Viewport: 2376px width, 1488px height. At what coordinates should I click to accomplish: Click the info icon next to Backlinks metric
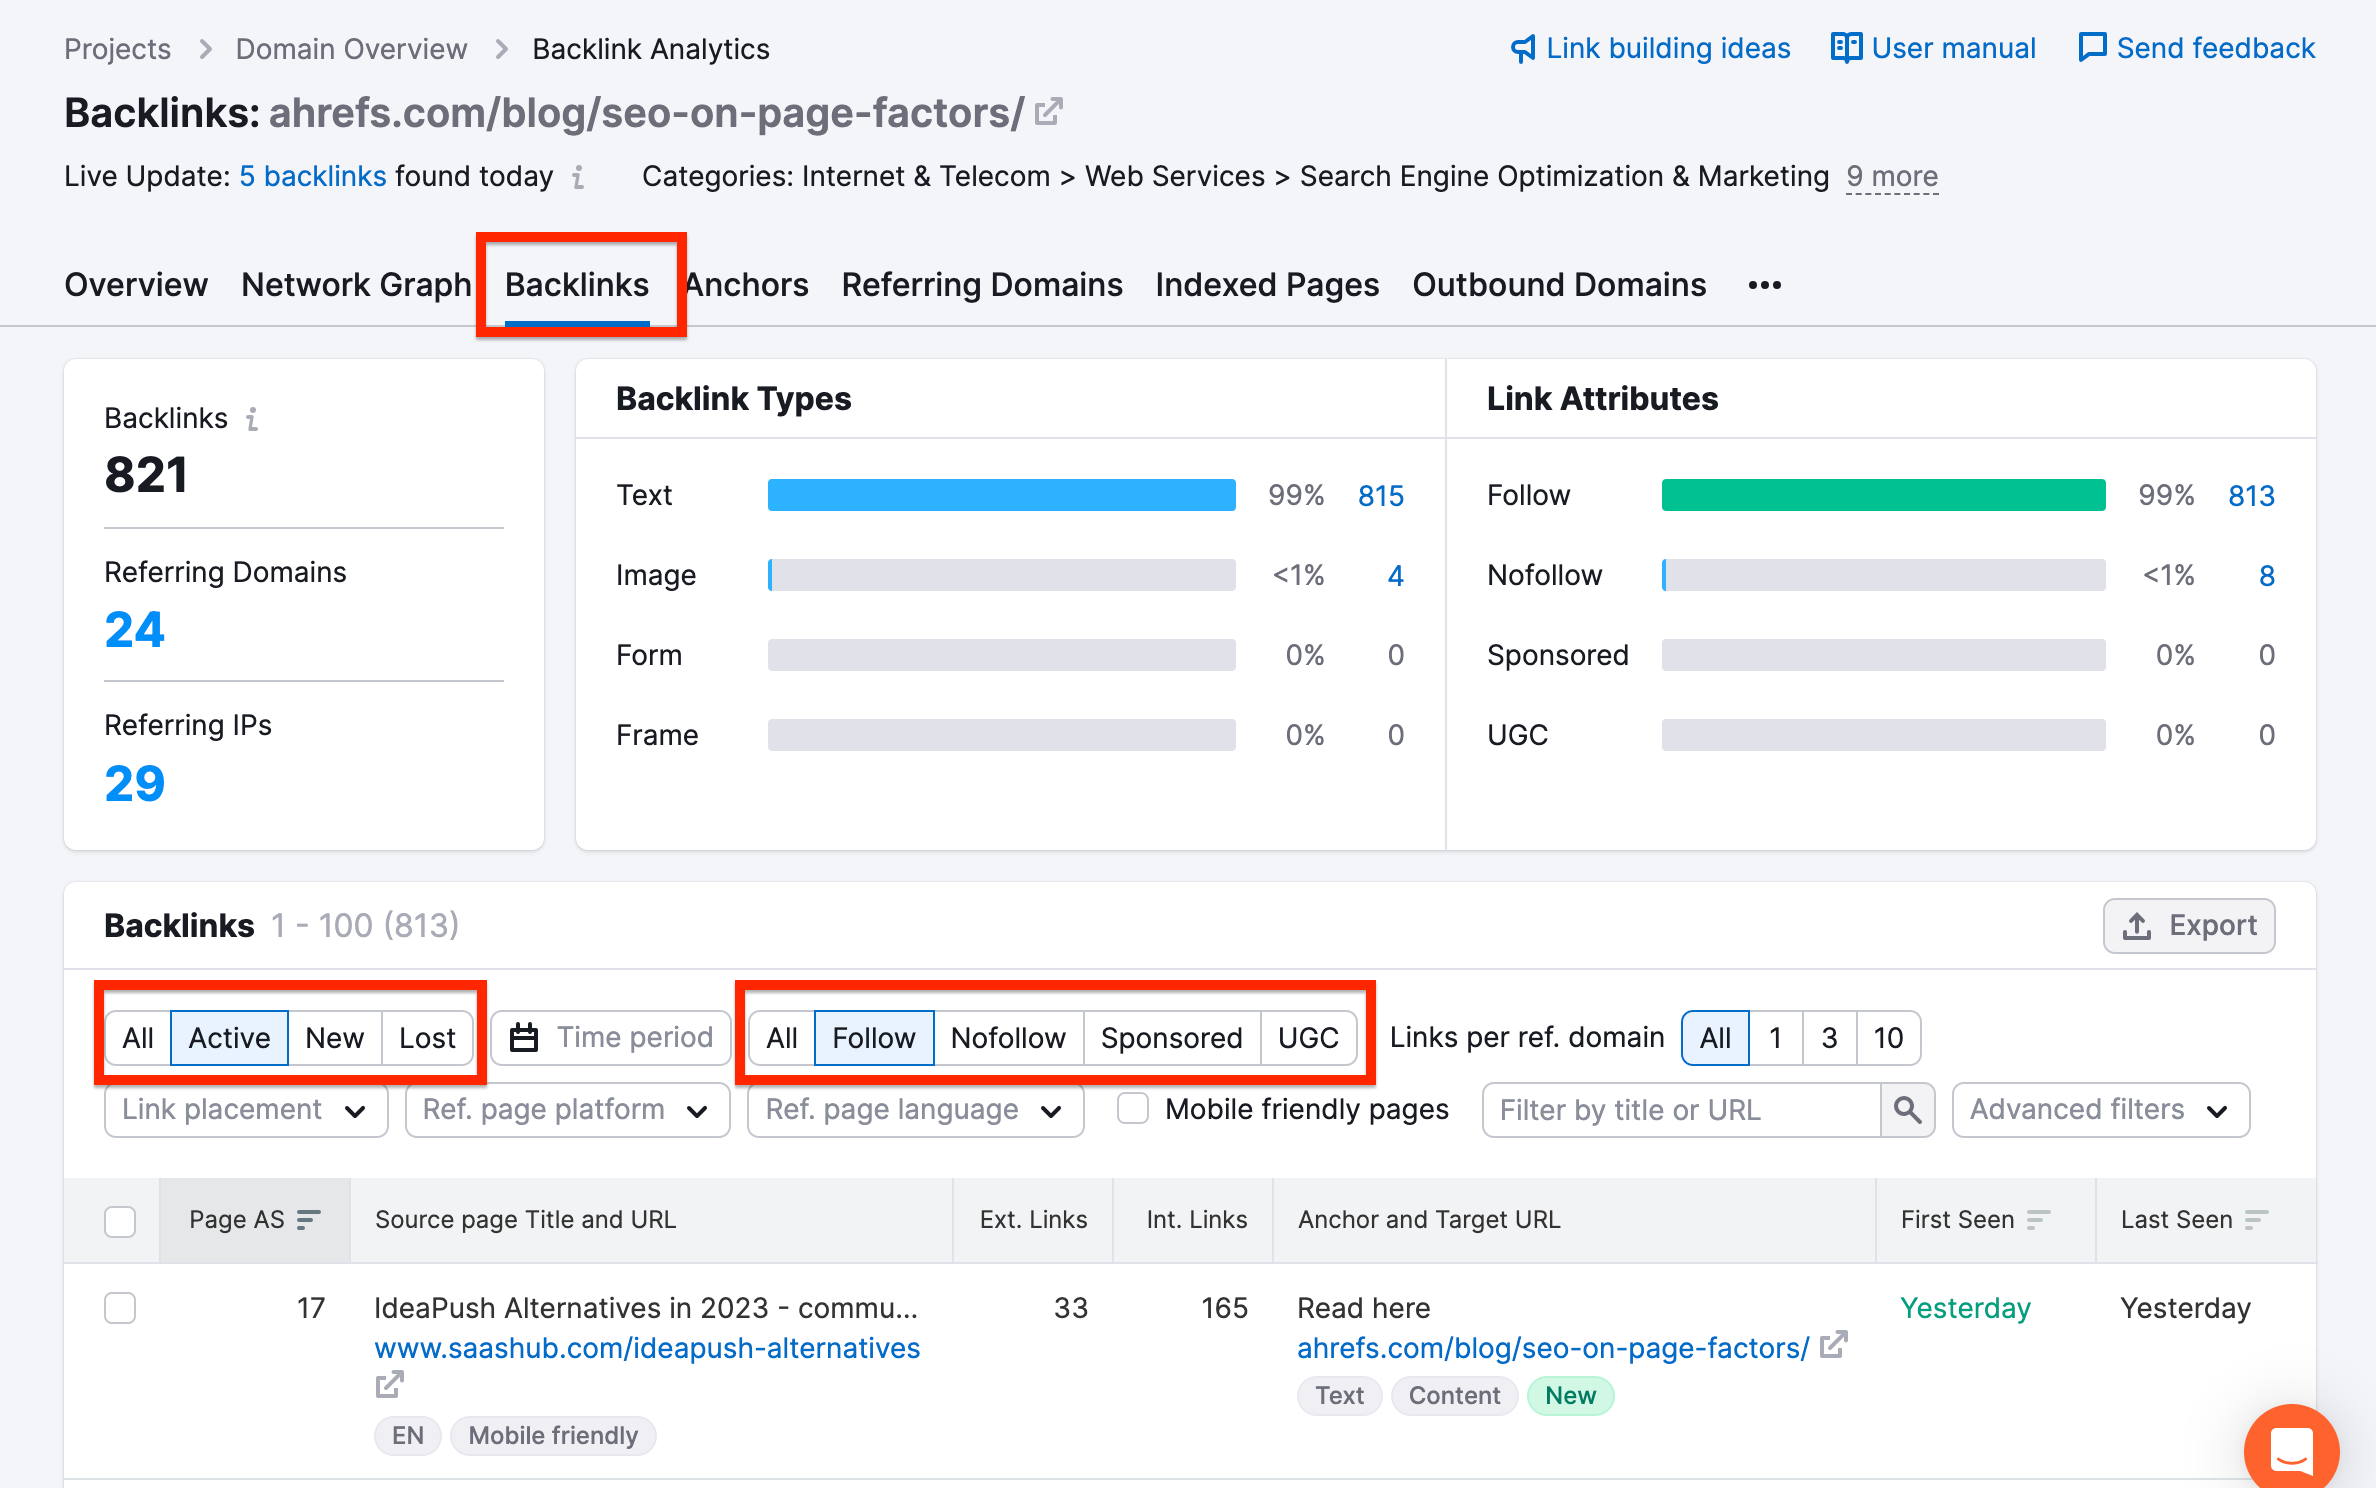pos(252,419)
